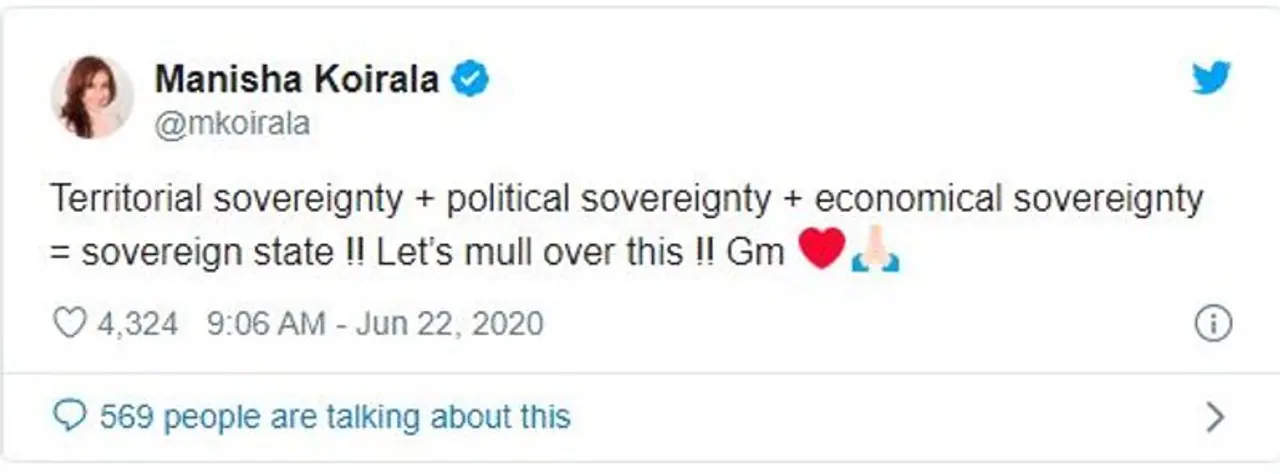Open the tweet info circle icon
The height and width of the screenshot is (474, 1280).
coord(1213,324)
